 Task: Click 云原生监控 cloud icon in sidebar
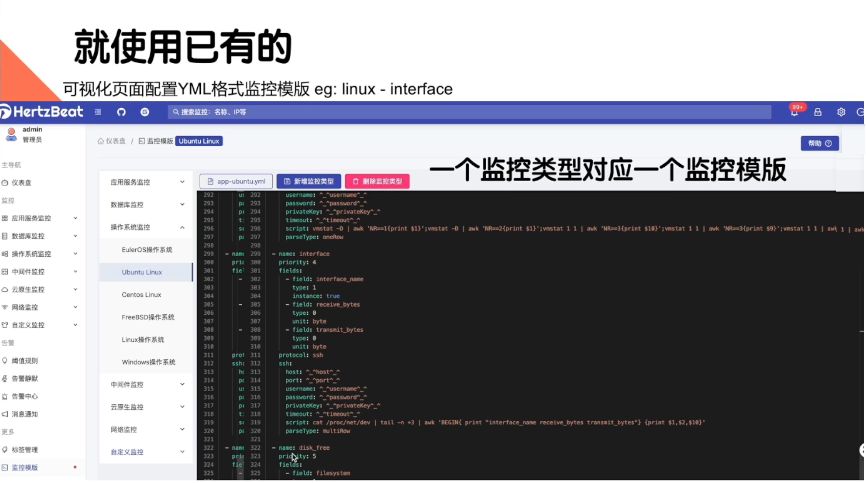5,290
